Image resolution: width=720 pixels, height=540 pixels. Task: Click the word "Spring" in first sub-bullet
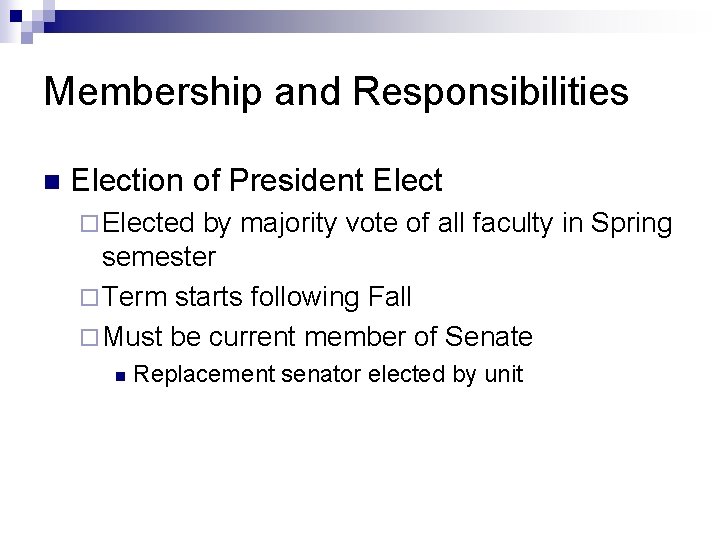click(630, 224)
